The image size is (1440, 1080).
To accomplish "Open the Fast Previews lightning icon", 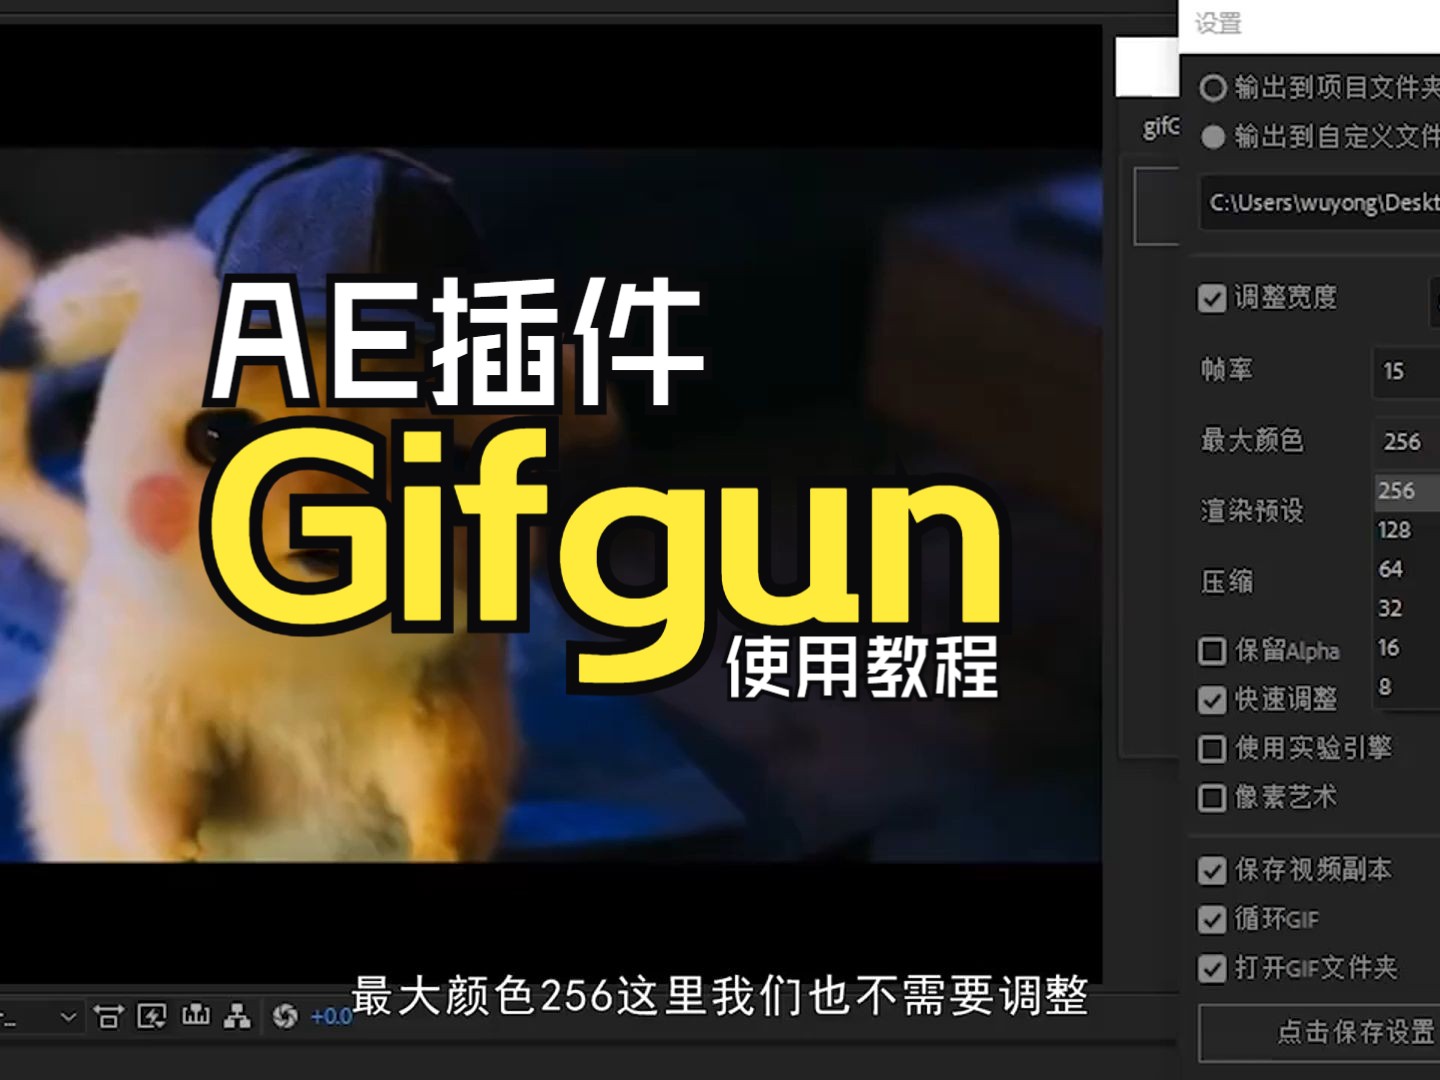I will coord(152,1017).
